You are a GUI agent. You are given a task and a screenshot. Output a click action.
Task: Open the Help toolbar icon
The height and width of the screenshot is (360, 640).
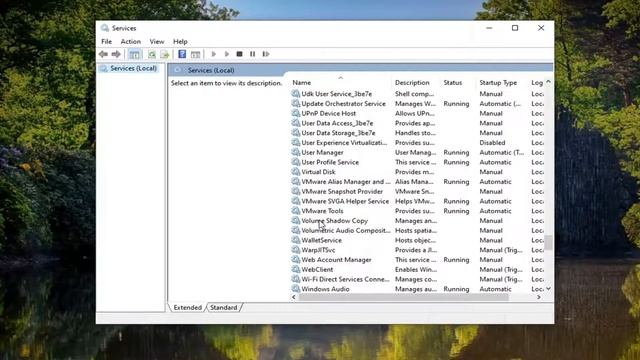[x=182, y=54]
